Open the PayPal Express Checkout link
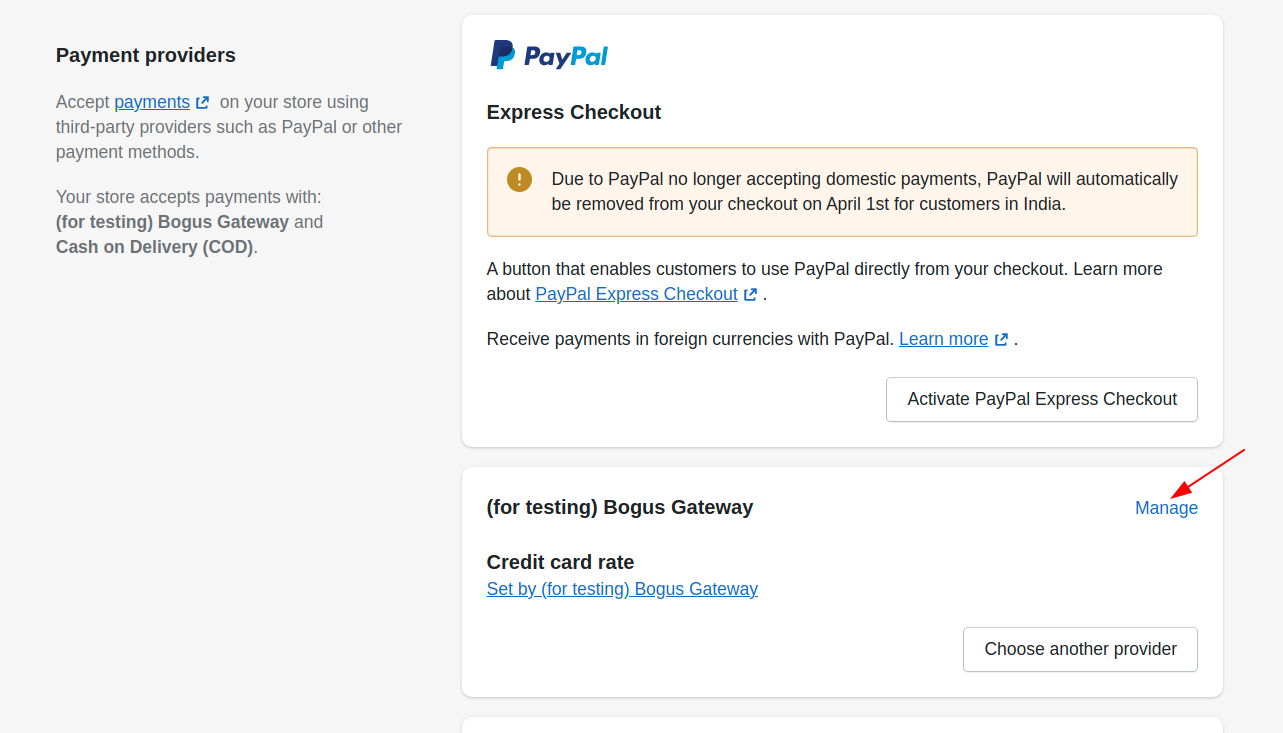This screenshot has width=1283, height=733. [636, 294]
